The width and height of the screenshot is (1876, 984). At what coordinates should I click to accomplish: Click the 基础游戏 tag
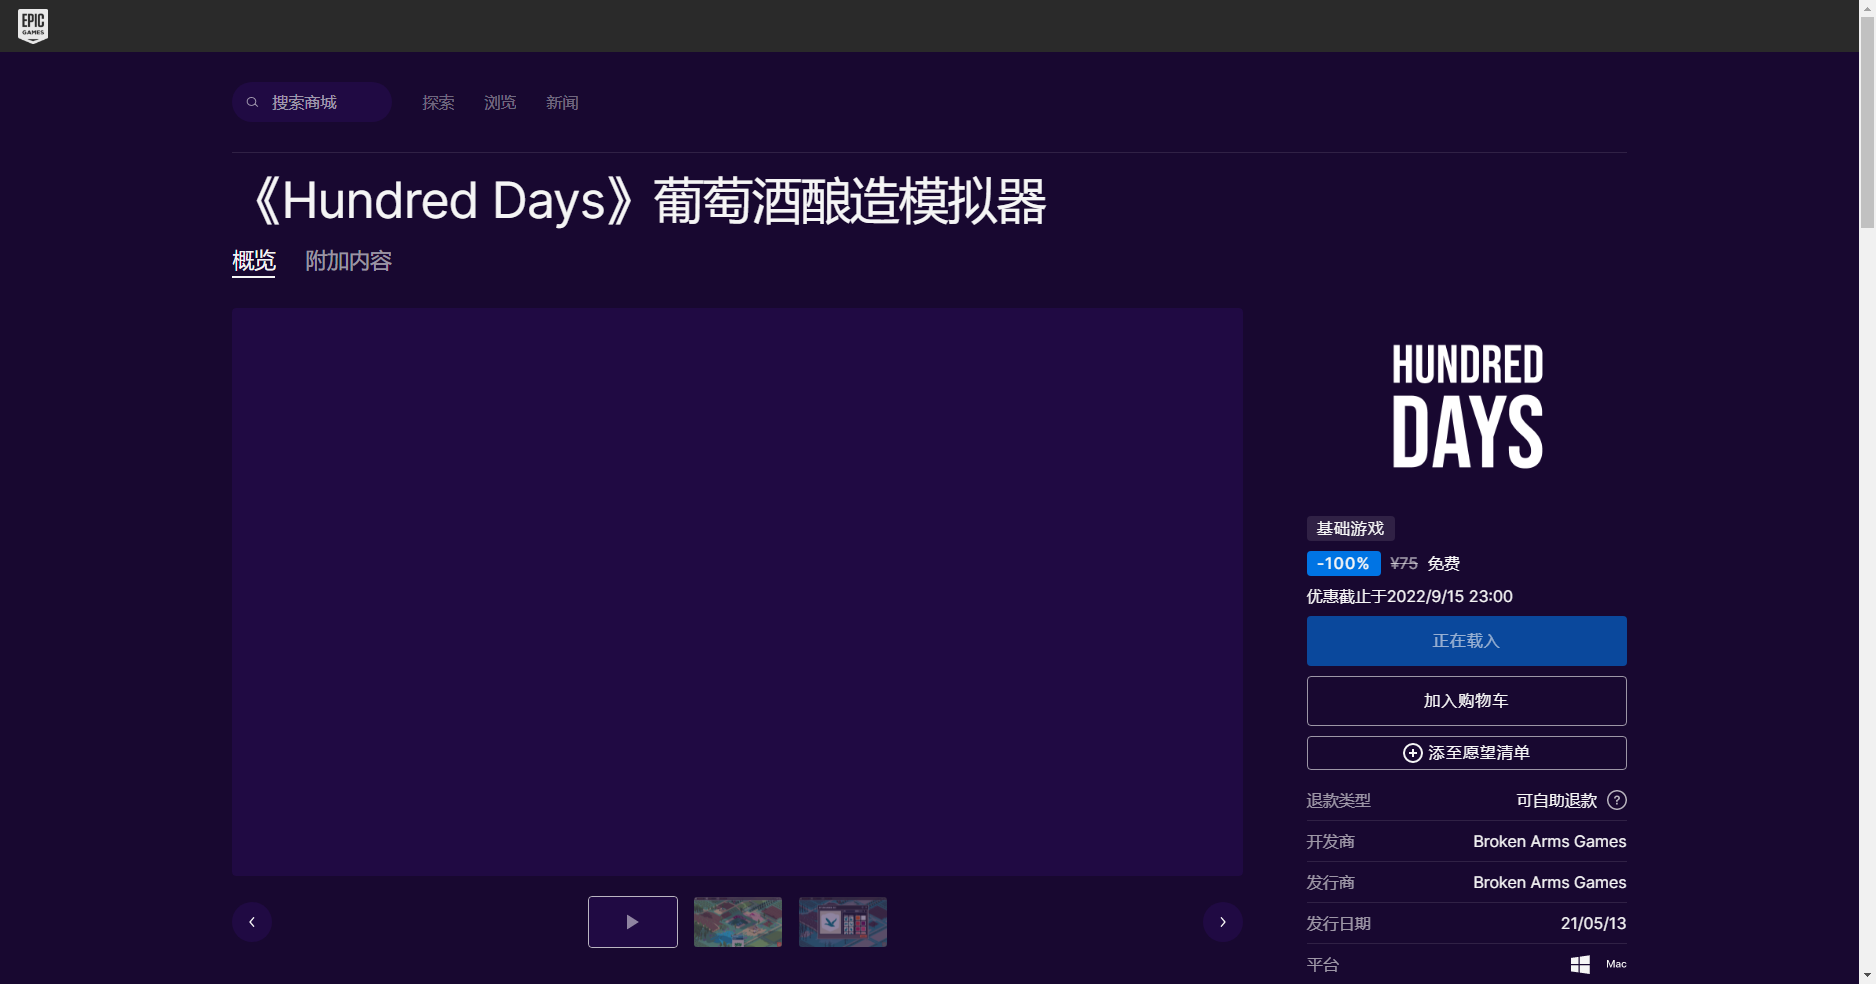(1351, 529)
